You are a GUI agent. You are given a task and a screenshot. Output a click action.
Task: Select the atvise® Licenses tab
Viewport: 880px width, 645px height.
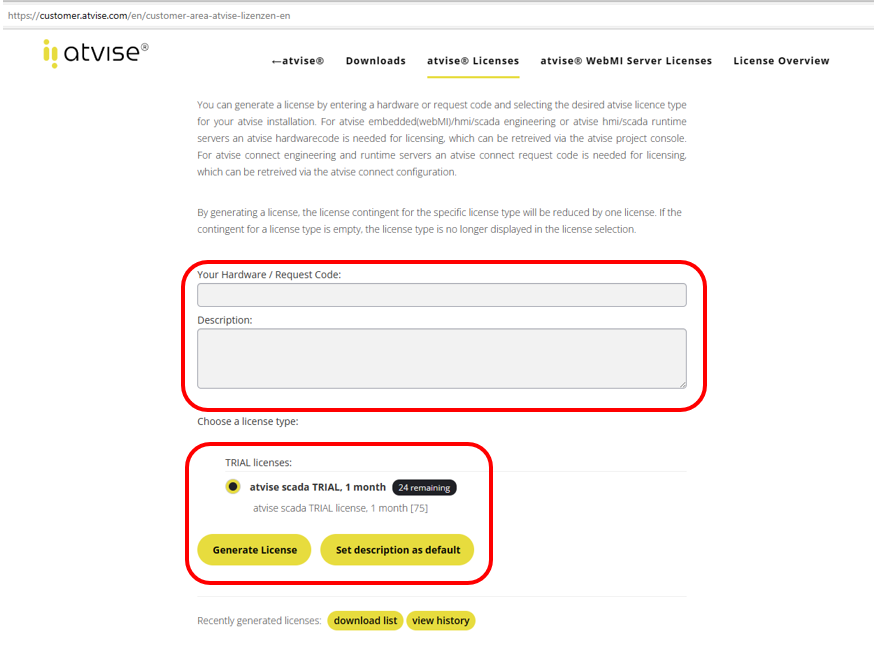473,61
